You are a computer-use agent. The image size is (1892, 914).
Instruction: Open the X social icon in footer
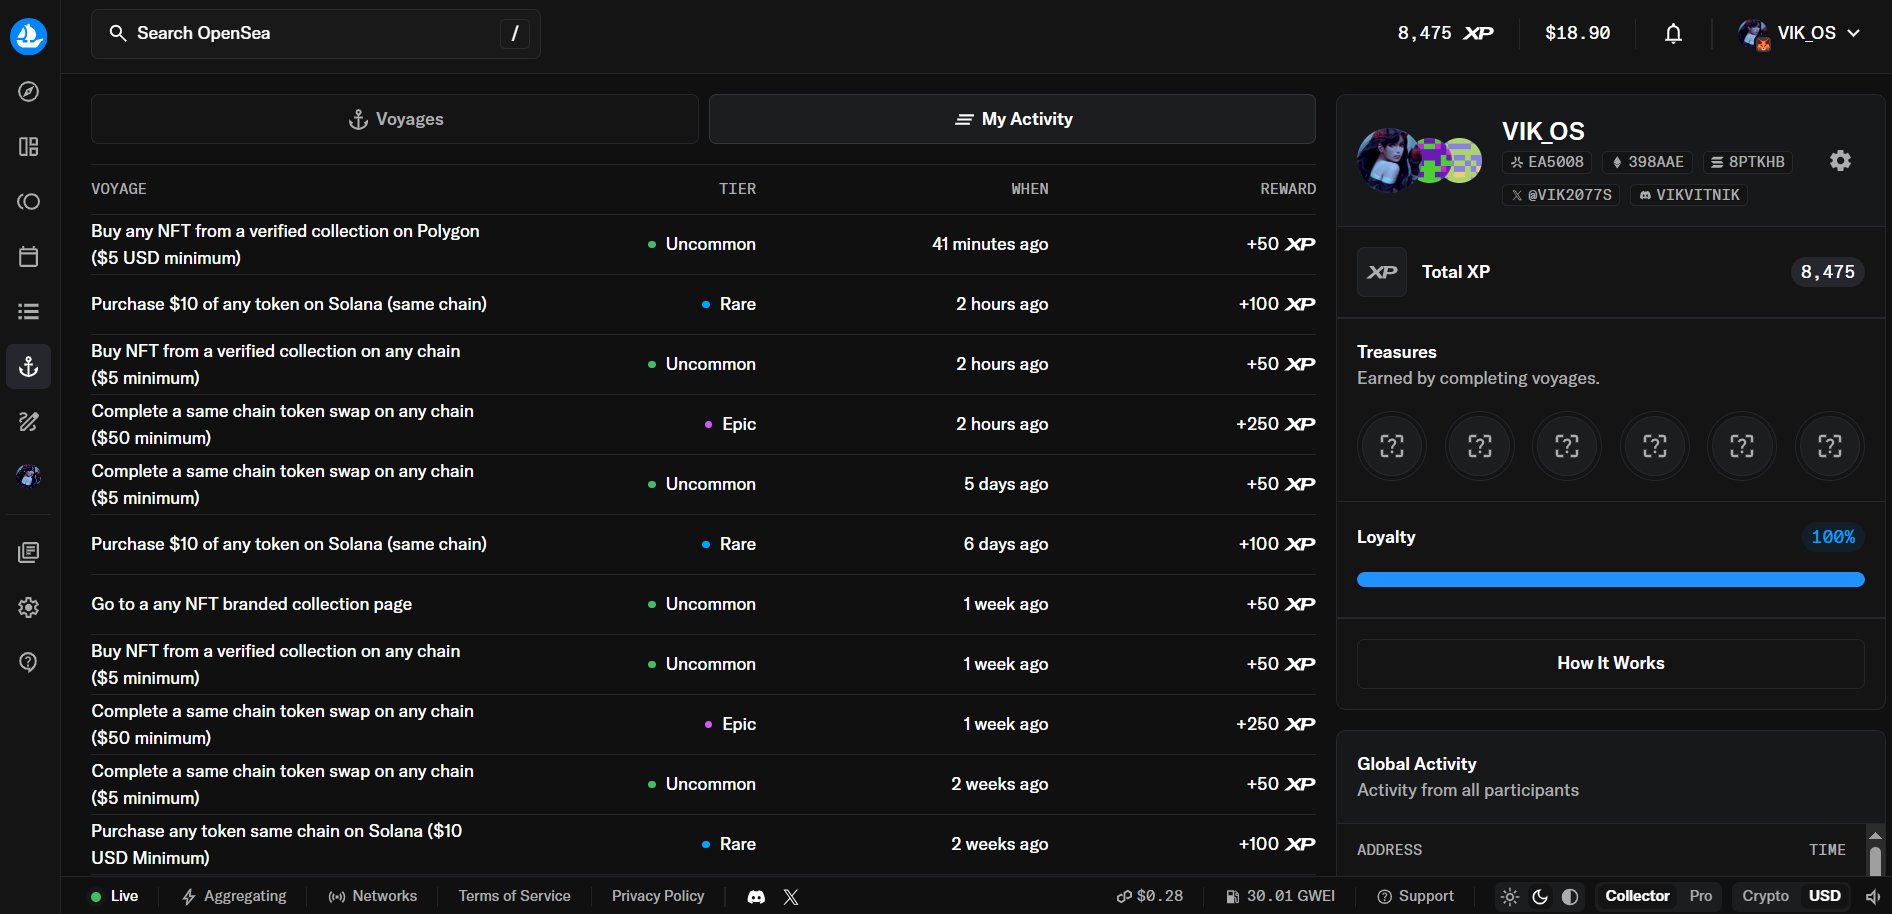click(791, 897)
